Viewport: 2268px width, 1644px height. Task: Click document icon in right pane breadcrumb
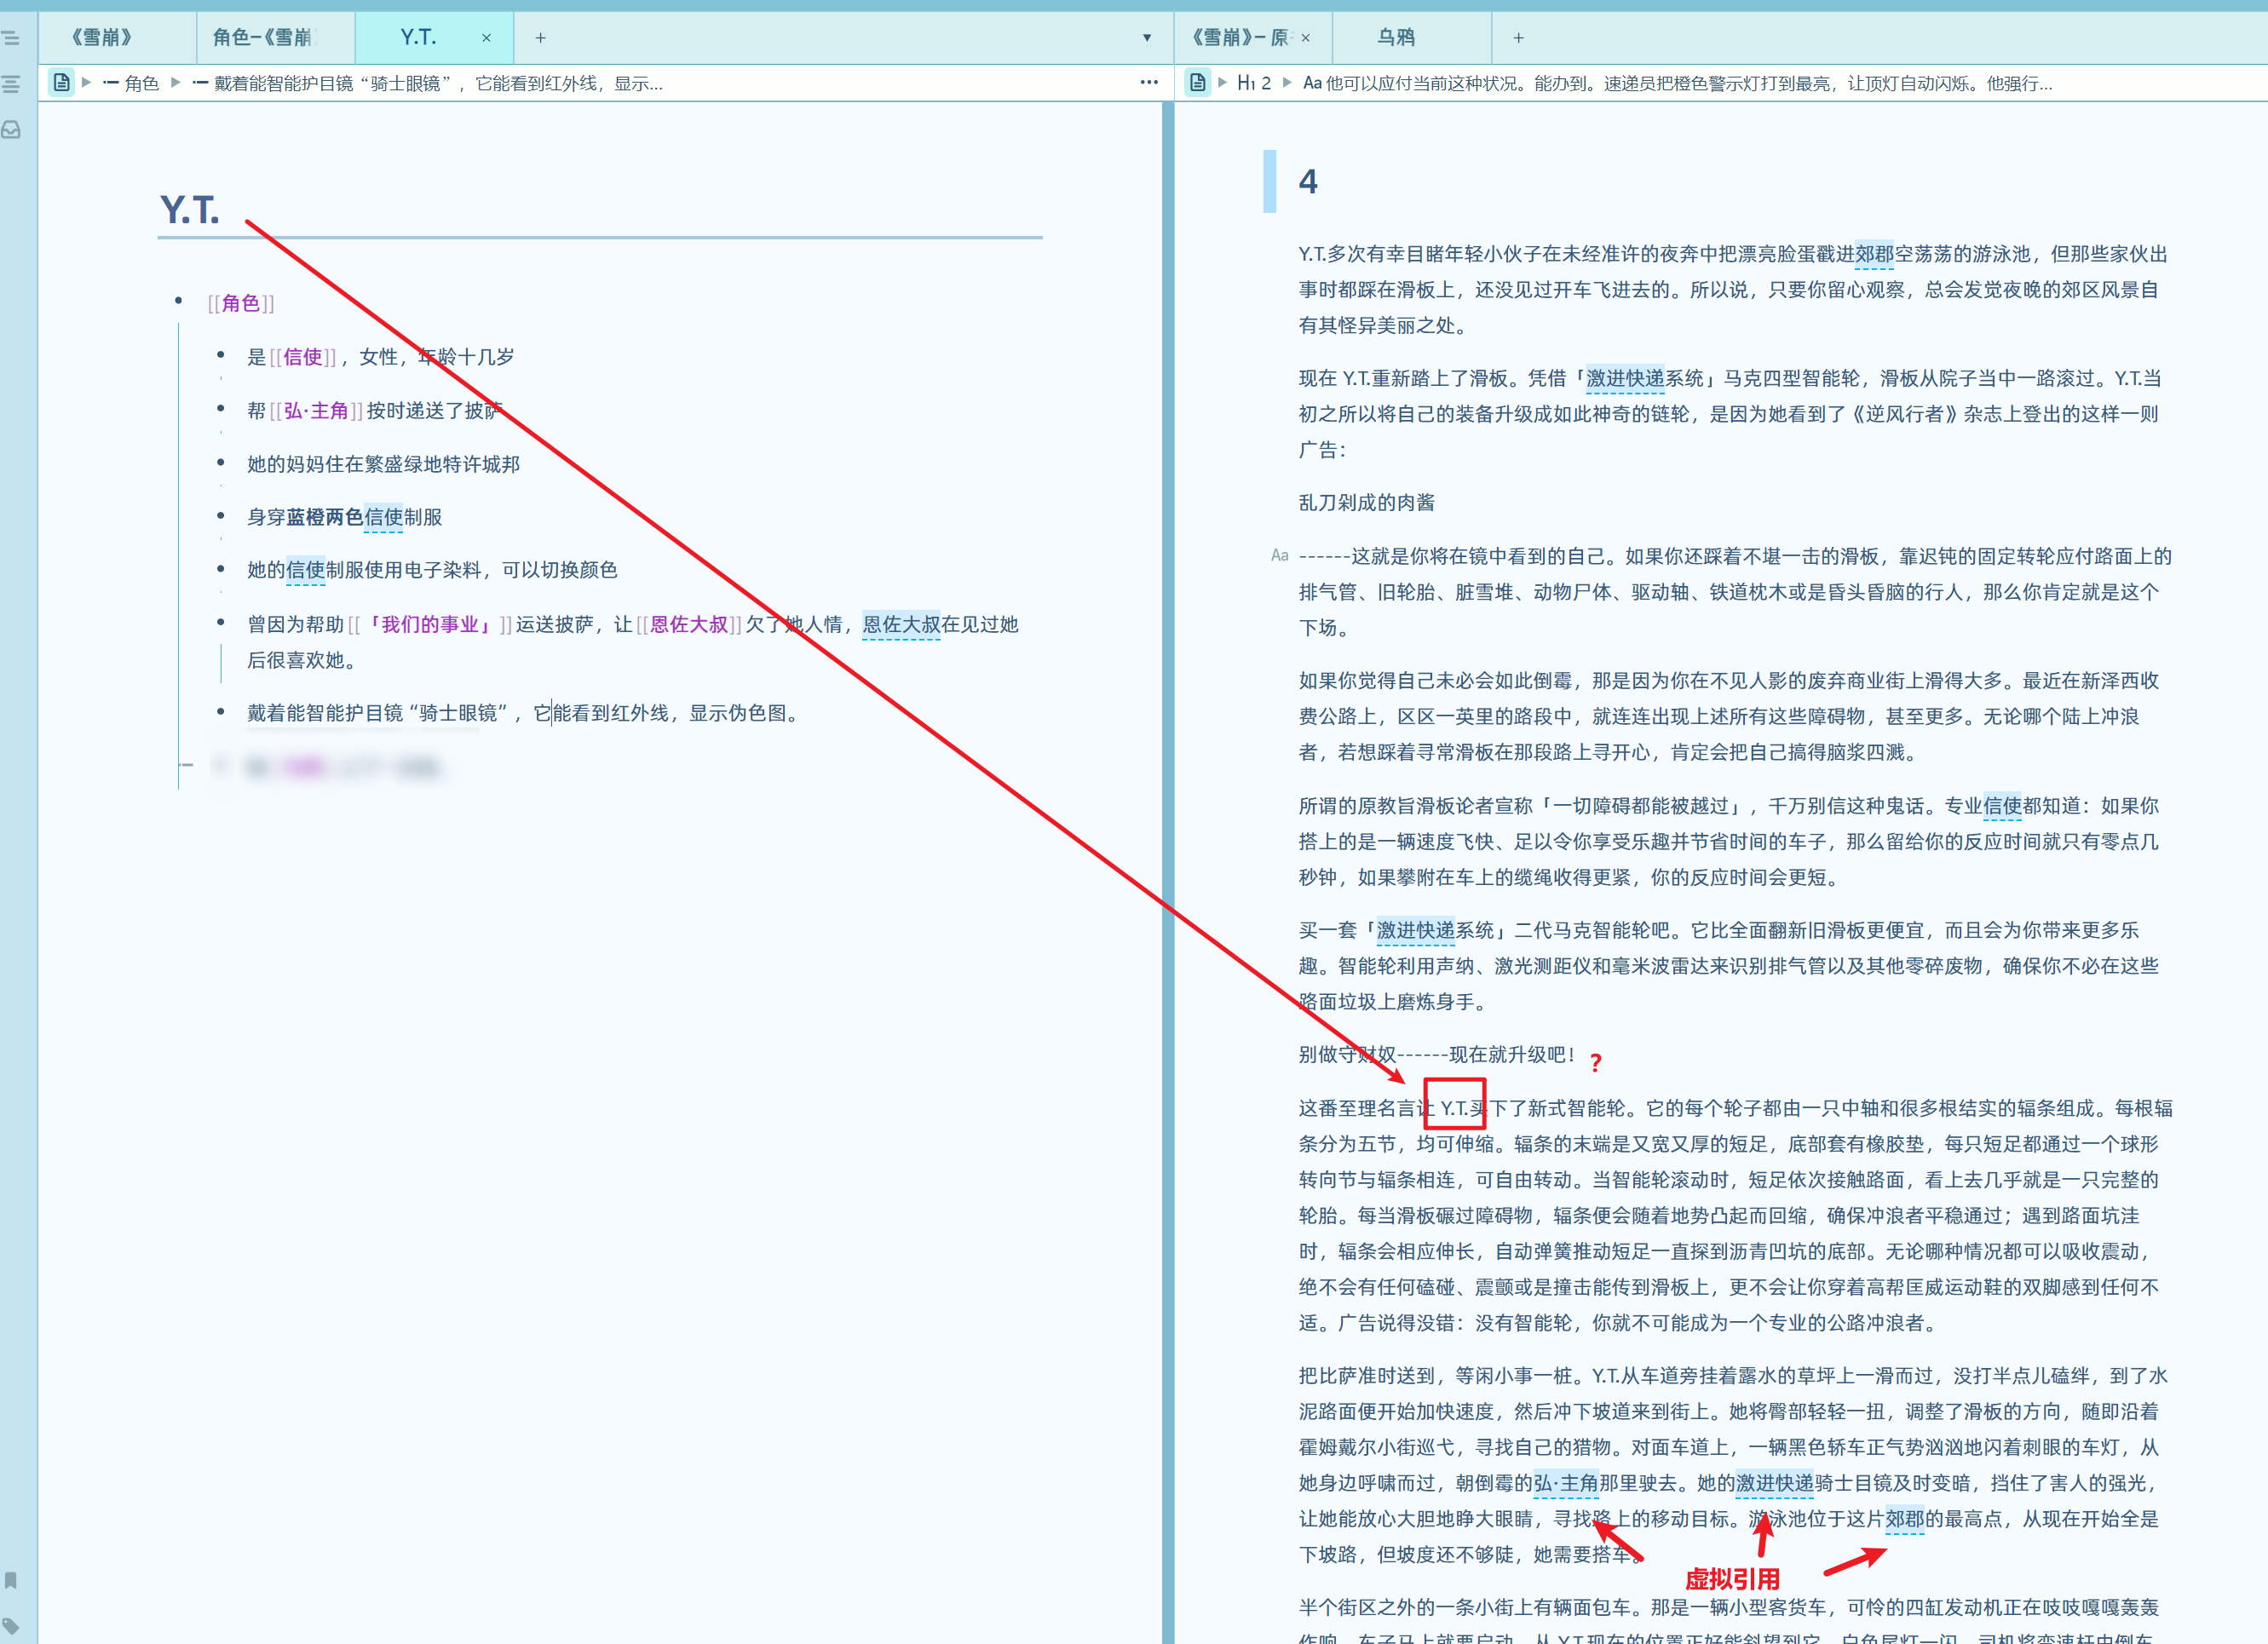[1197, 83]
